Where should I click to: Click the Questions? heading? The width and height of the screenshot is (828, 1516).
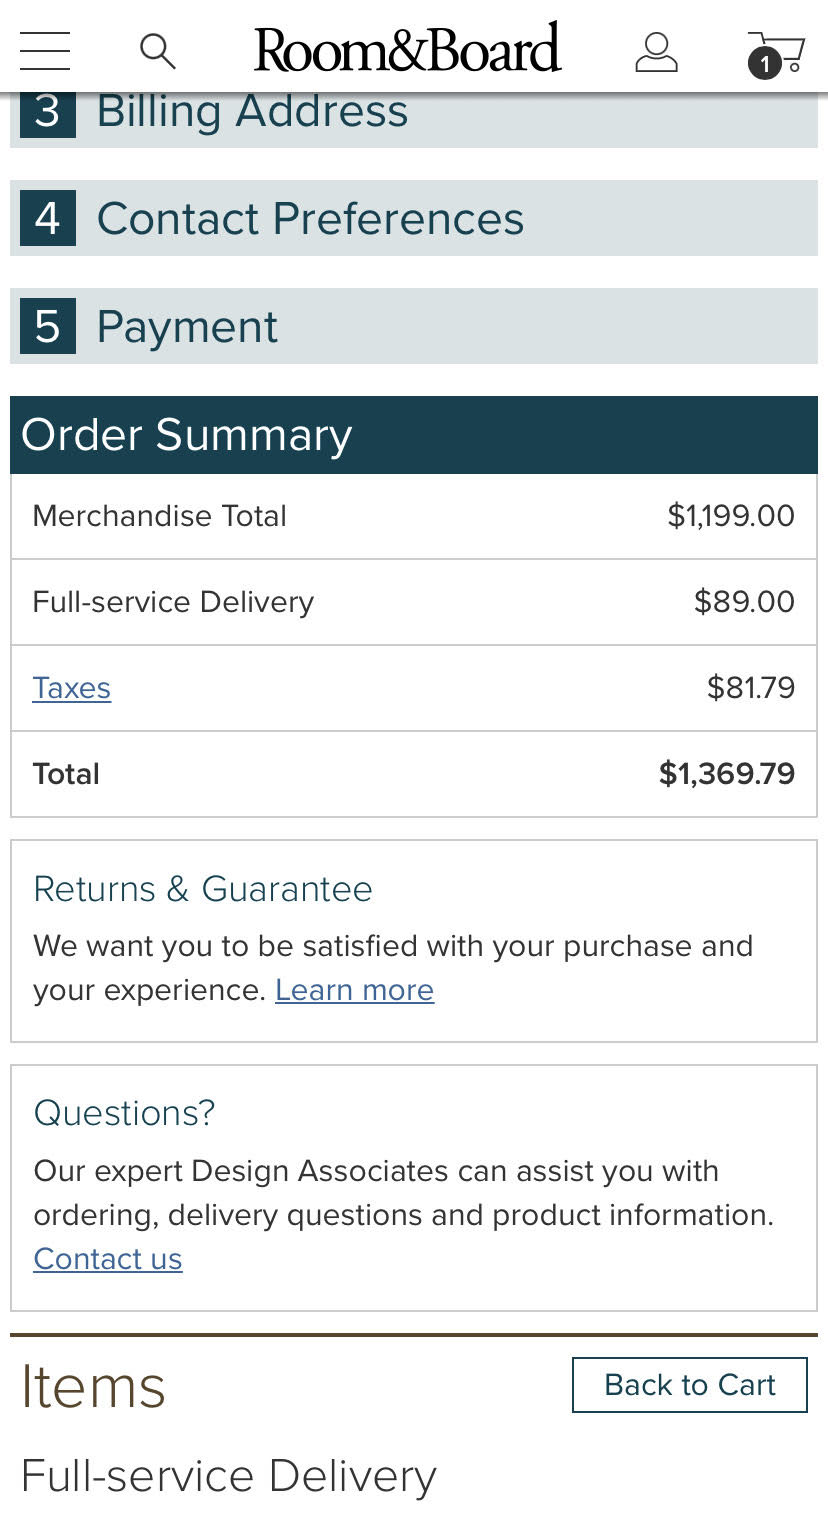(x=124, y=1113)
